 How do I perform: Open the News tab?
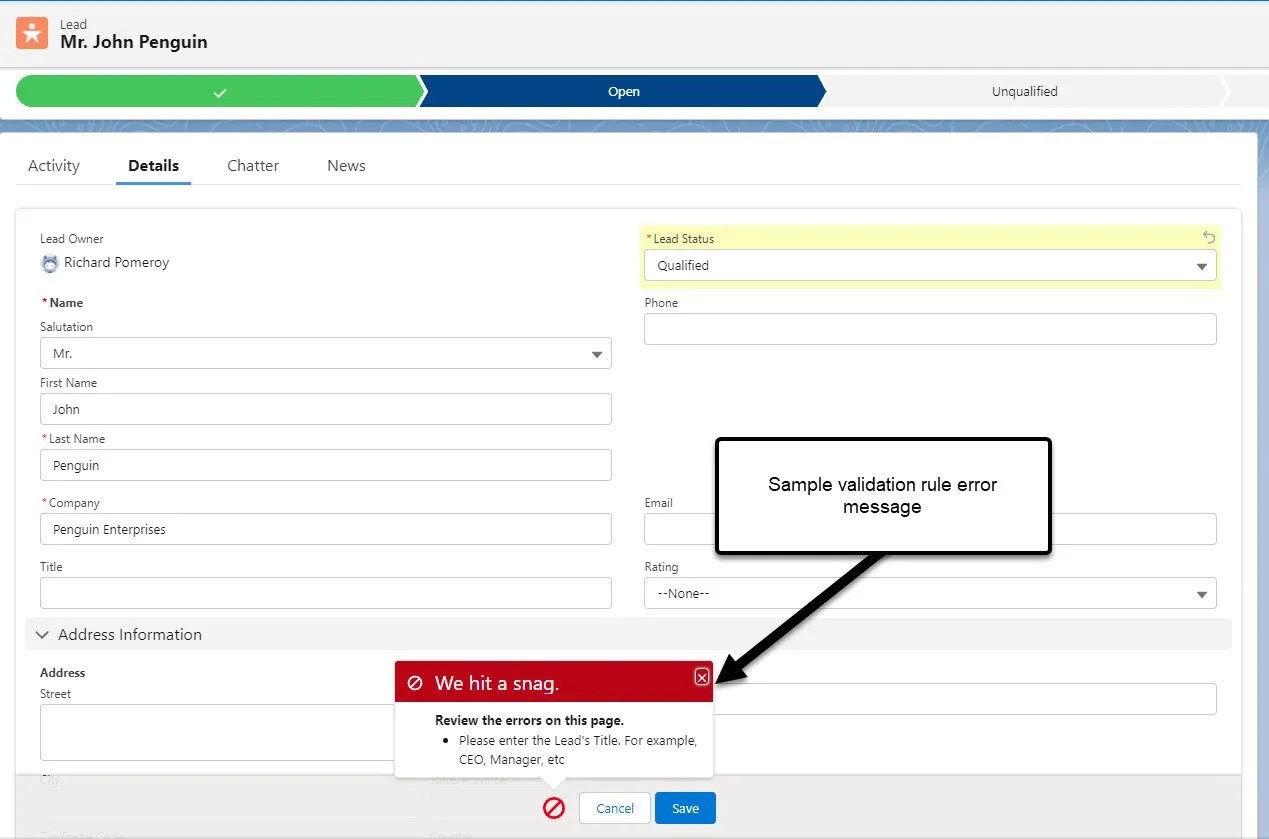345,165
